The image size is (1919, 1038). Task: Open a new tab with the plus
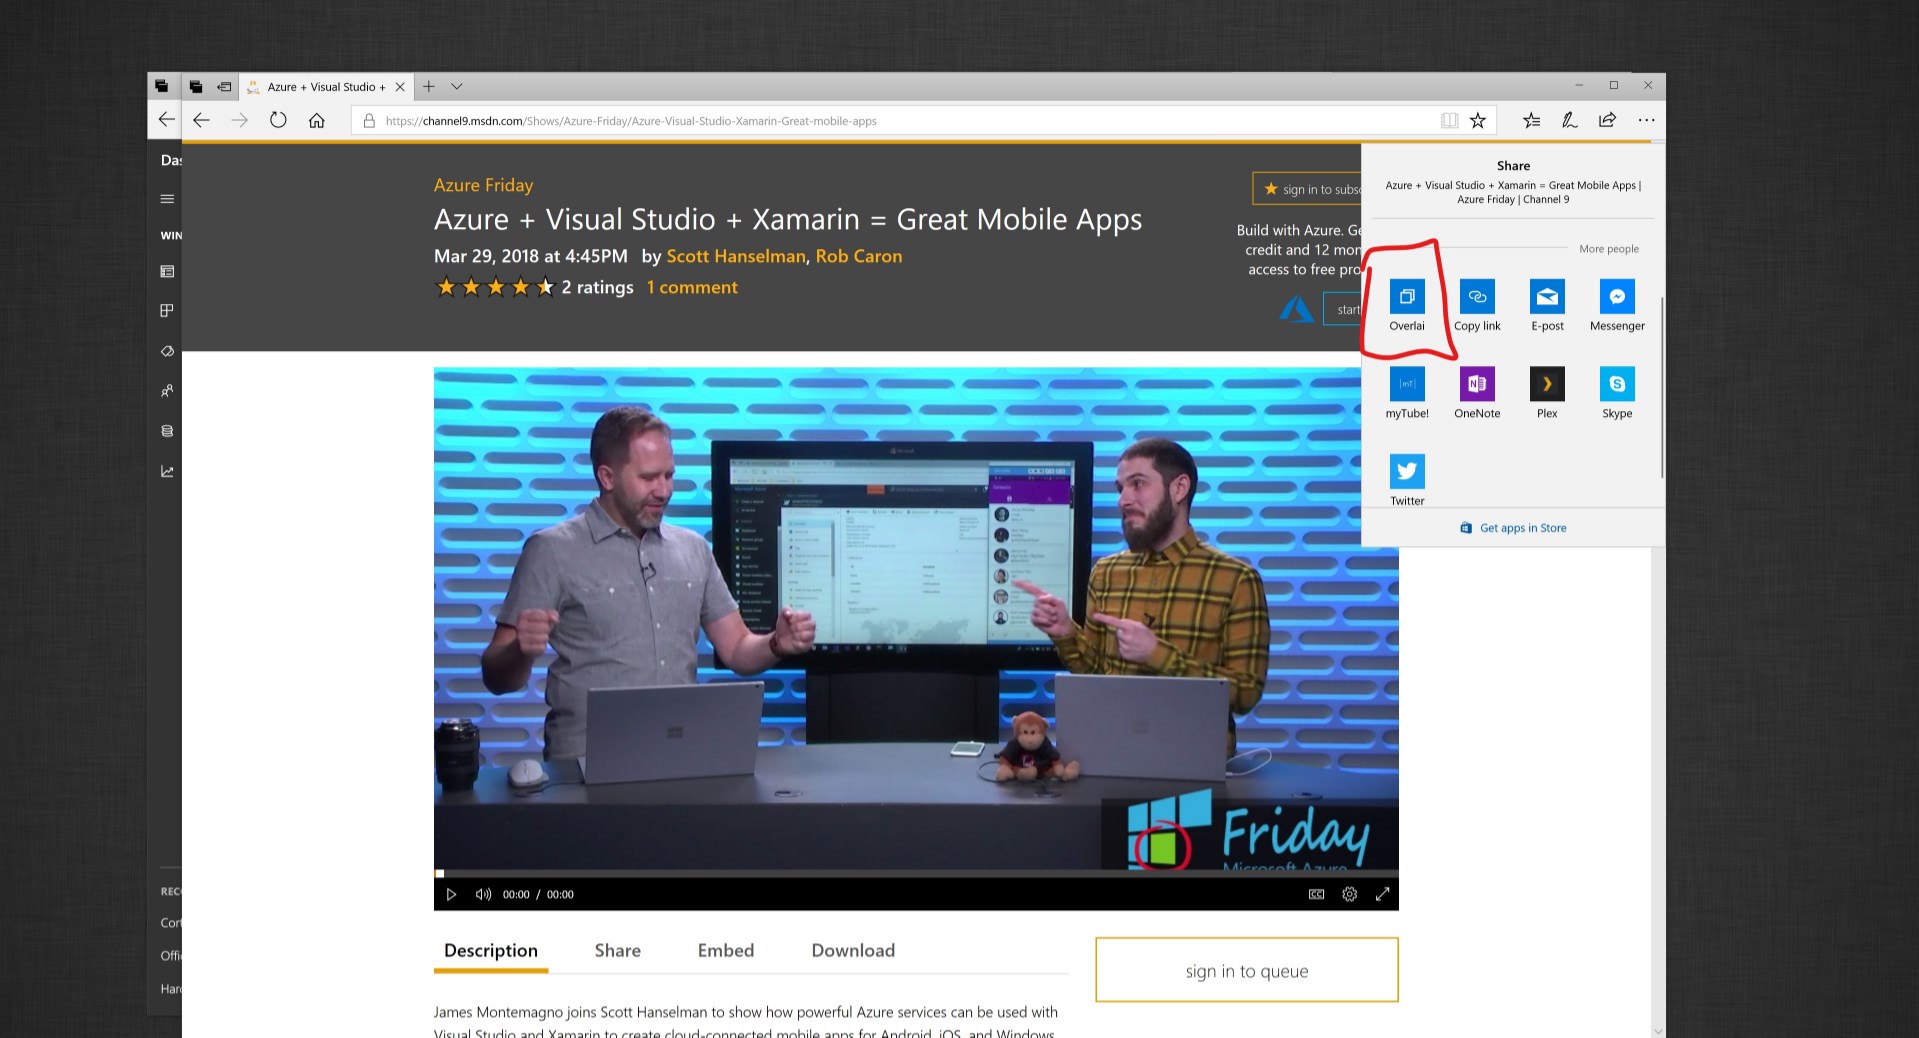(x=428, y=87)
